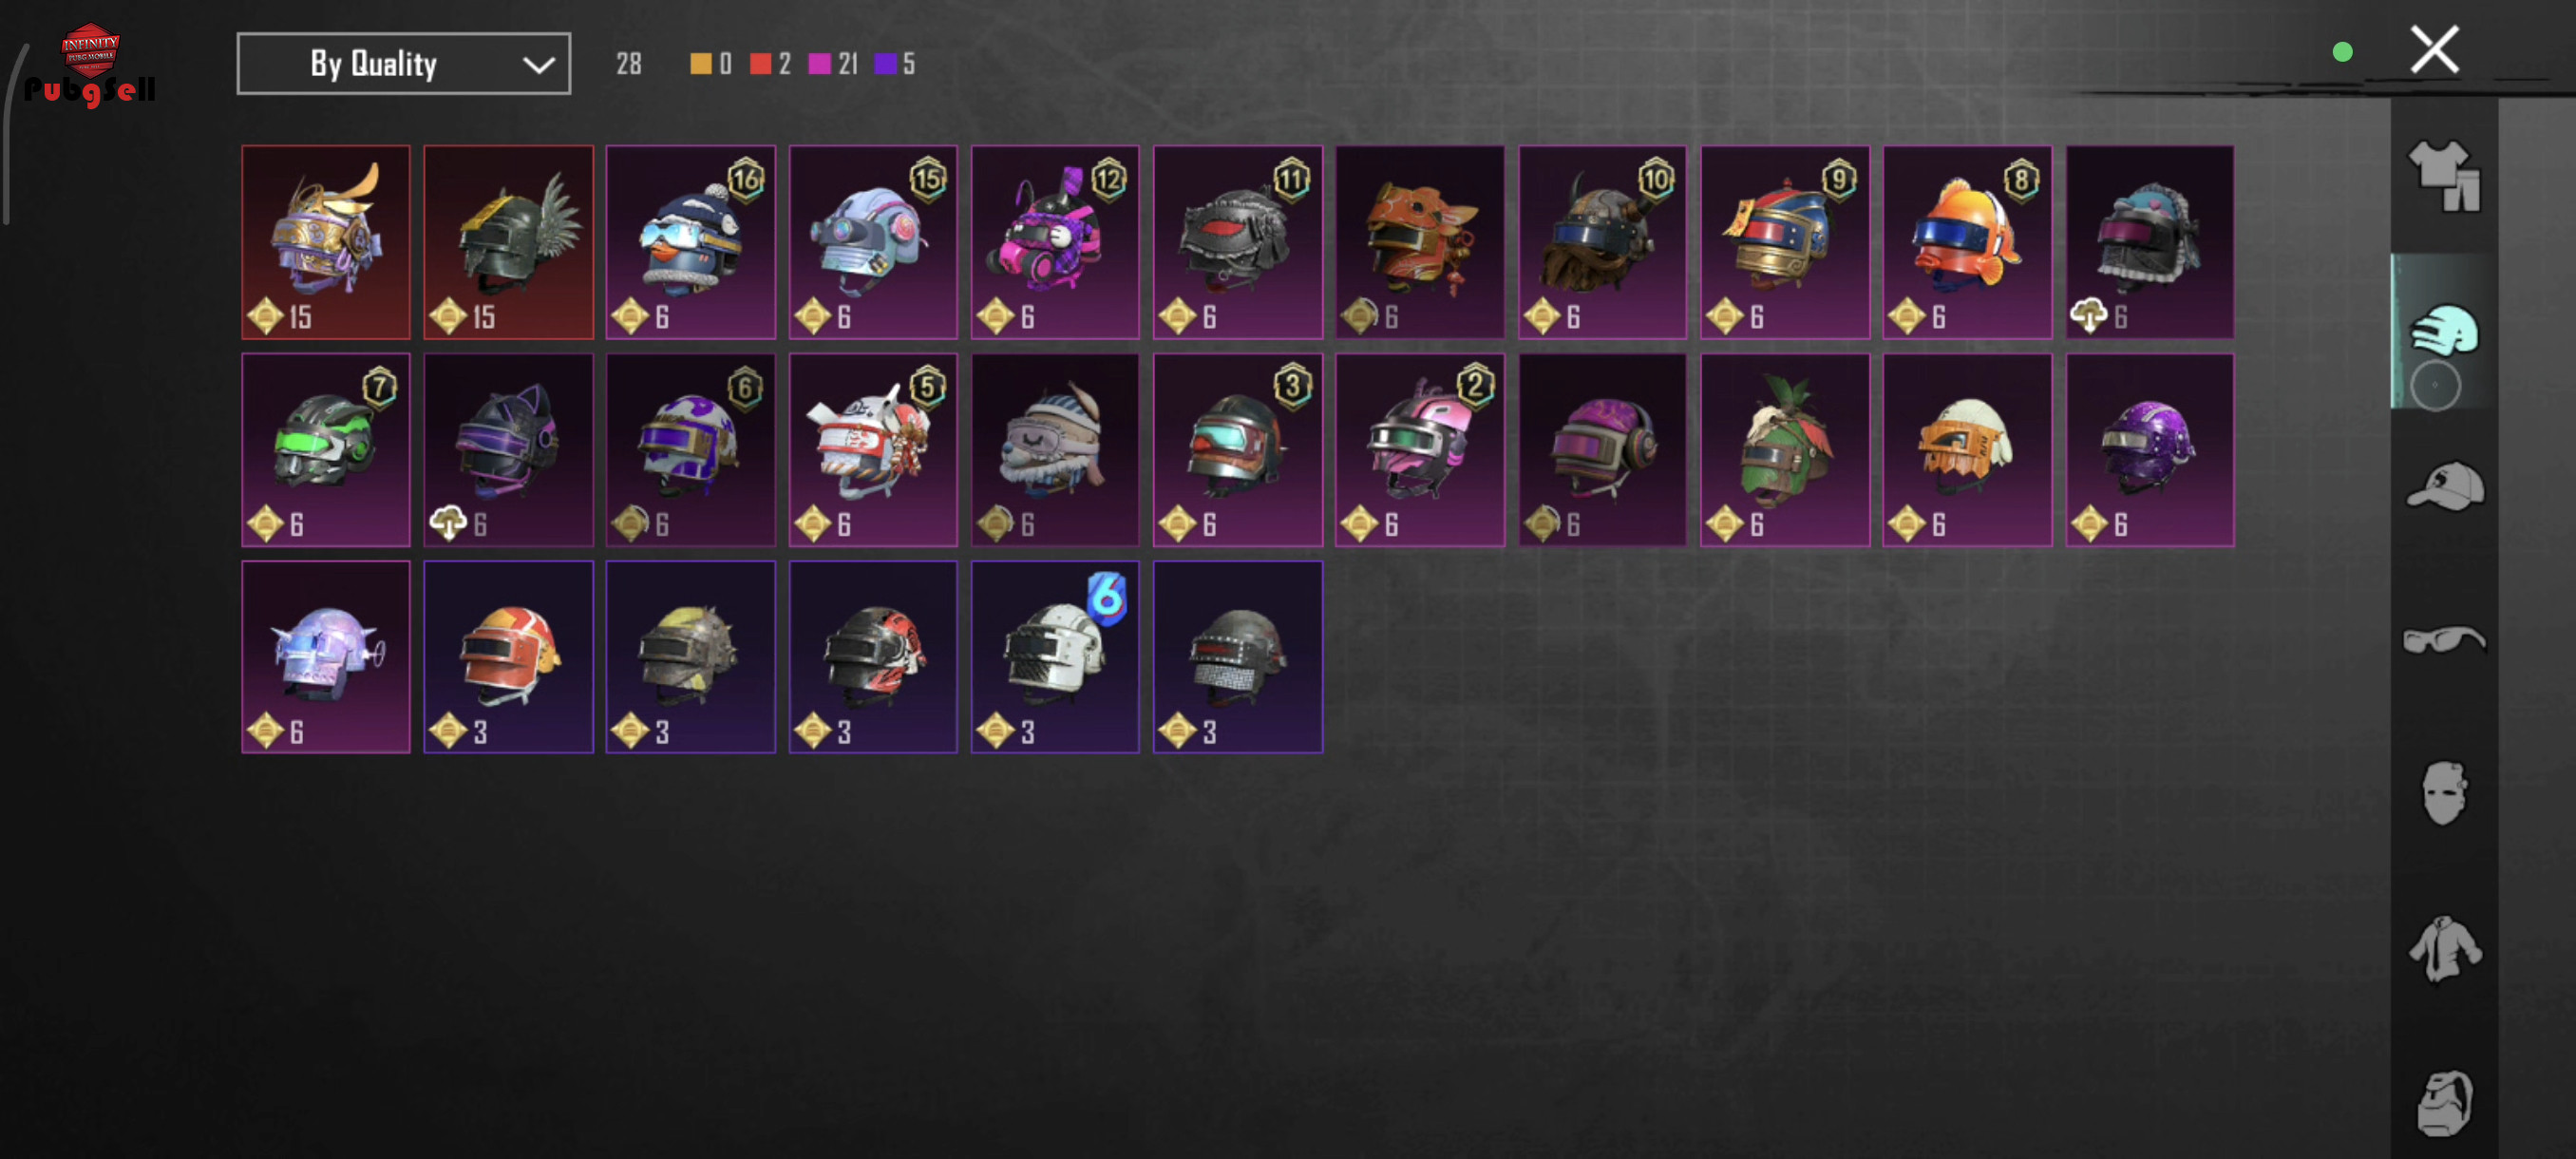The width and height of the screenshot is (2576, 1159).
Task: Click the dropdown chevron arrow beside By Quality
Action: 538,66
